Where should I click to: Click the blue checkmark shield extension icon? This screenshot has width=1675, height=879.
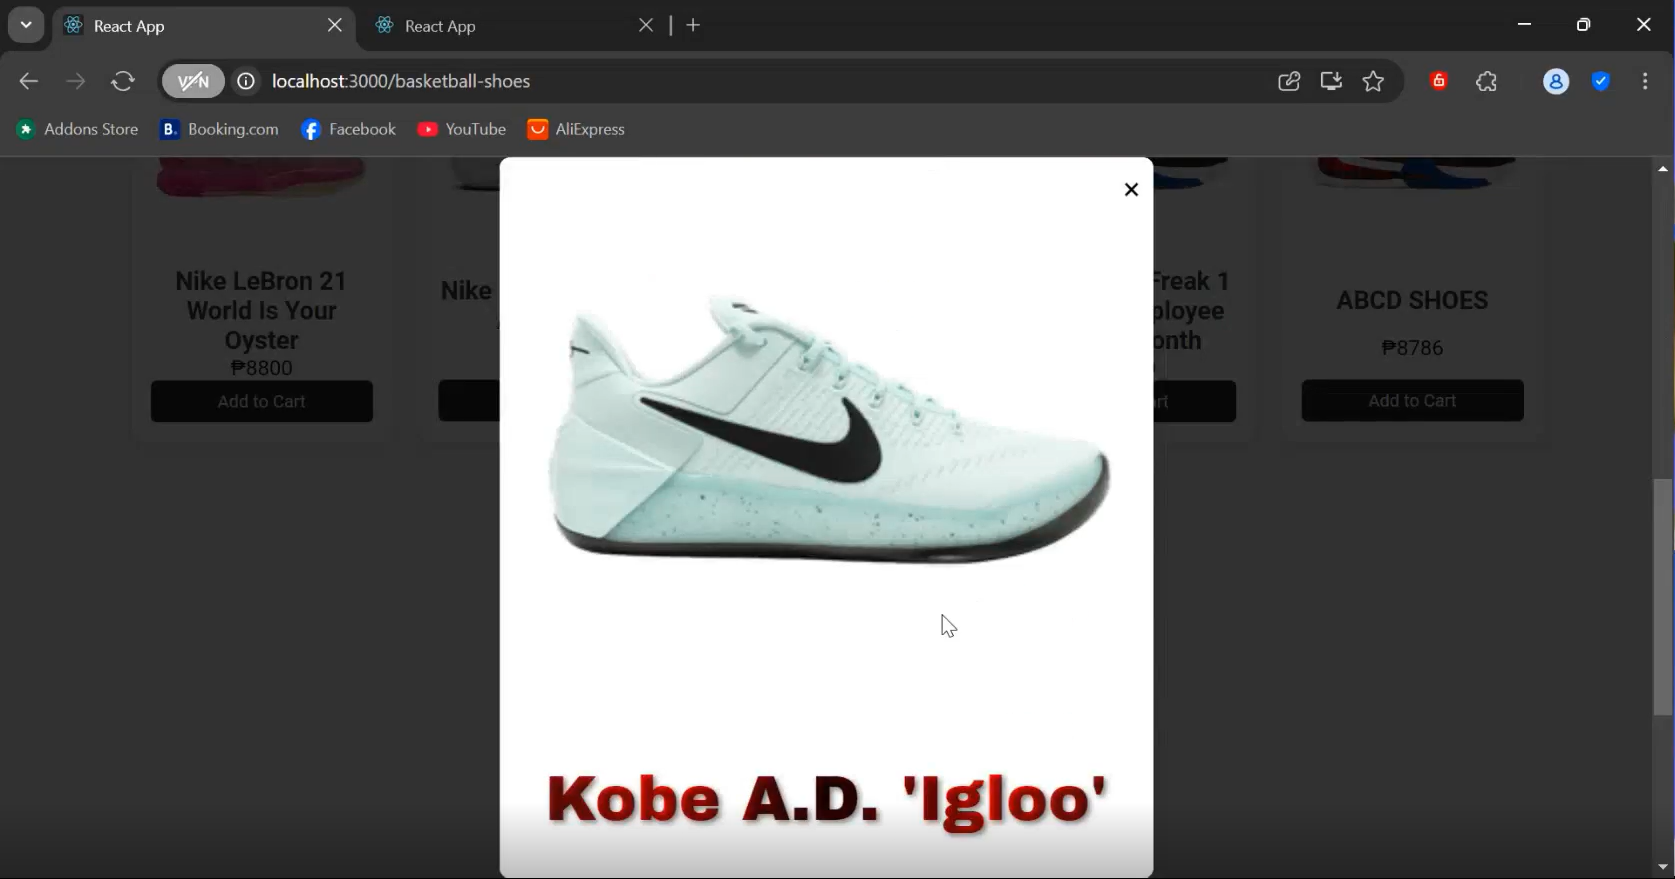pos(1601,81)
